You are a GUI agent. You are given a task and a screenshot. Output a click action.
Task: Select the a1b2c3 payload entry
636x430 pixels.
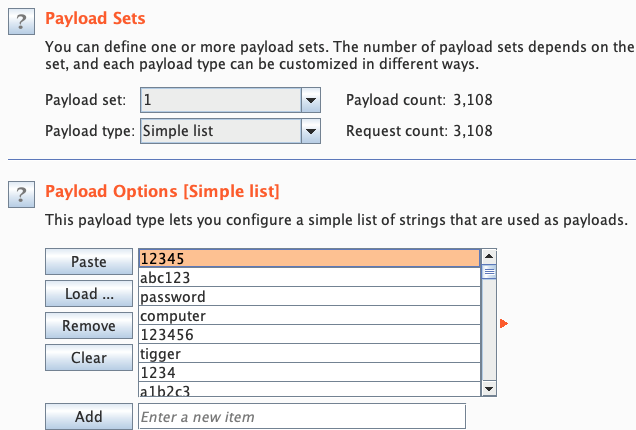[x=309, y=391]
